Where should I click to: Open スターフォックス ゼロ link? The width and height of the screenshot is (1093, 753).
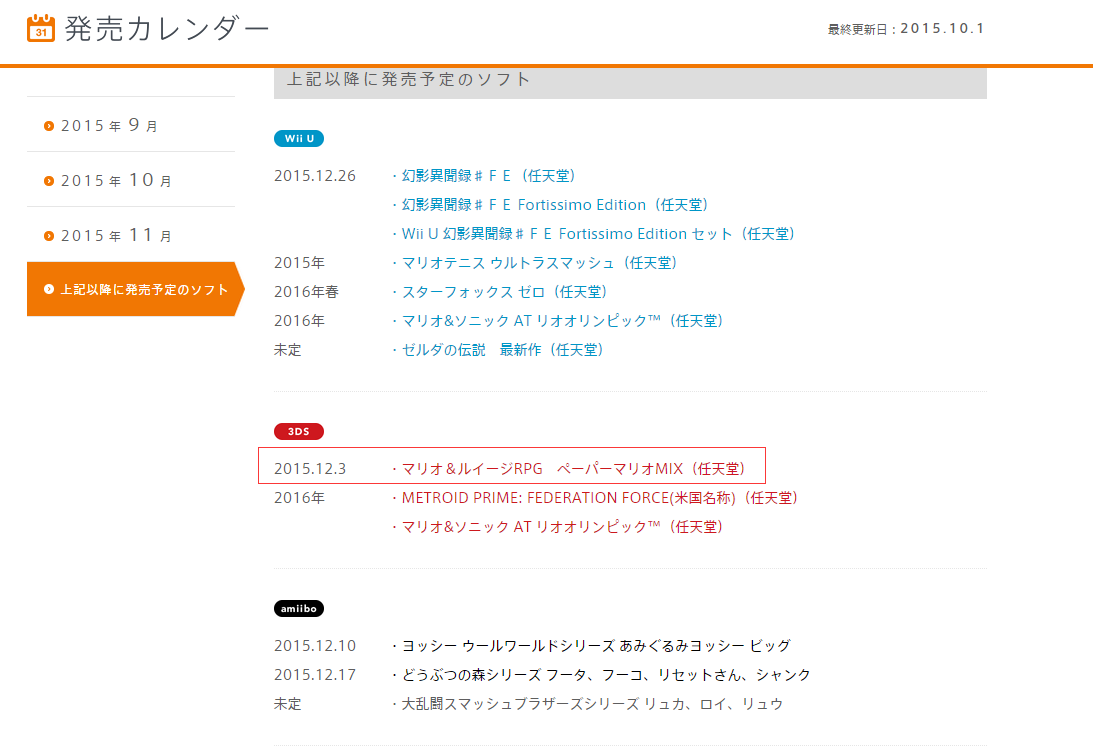[x=505, y=292]
